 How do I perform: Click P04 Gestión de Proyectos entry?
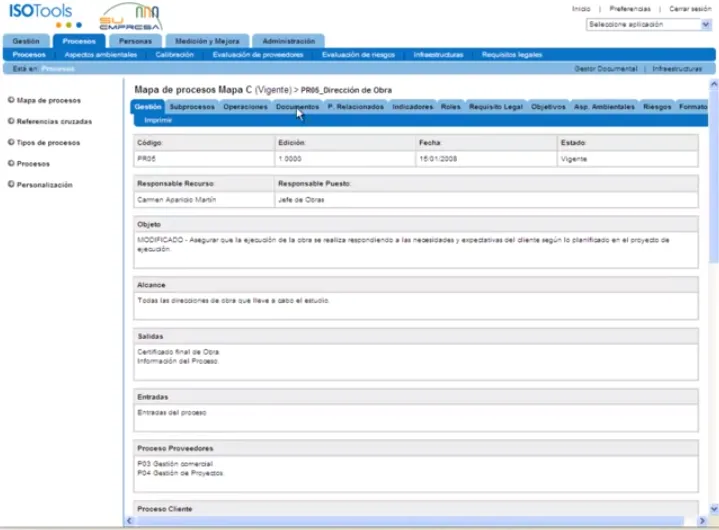pos(180,473)
